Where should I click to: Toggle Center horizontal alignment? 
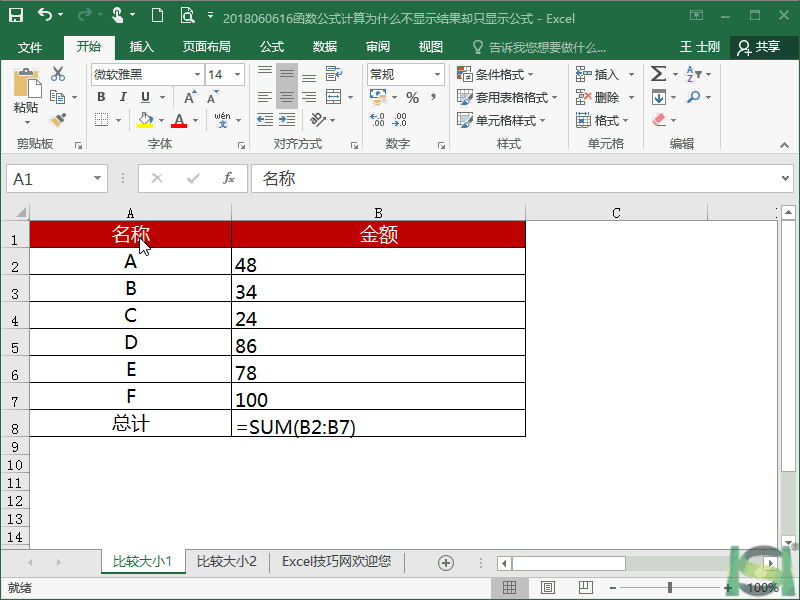tap(287, 97)
